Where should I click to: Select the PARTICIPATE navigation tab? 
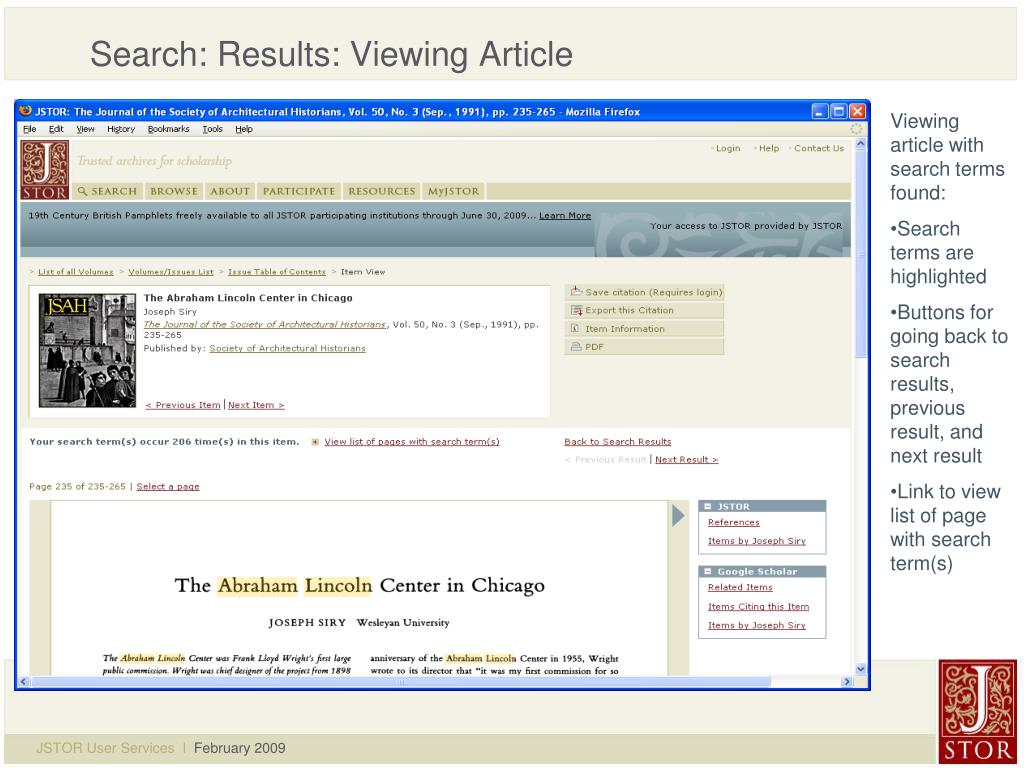click(x=298, y=191)
